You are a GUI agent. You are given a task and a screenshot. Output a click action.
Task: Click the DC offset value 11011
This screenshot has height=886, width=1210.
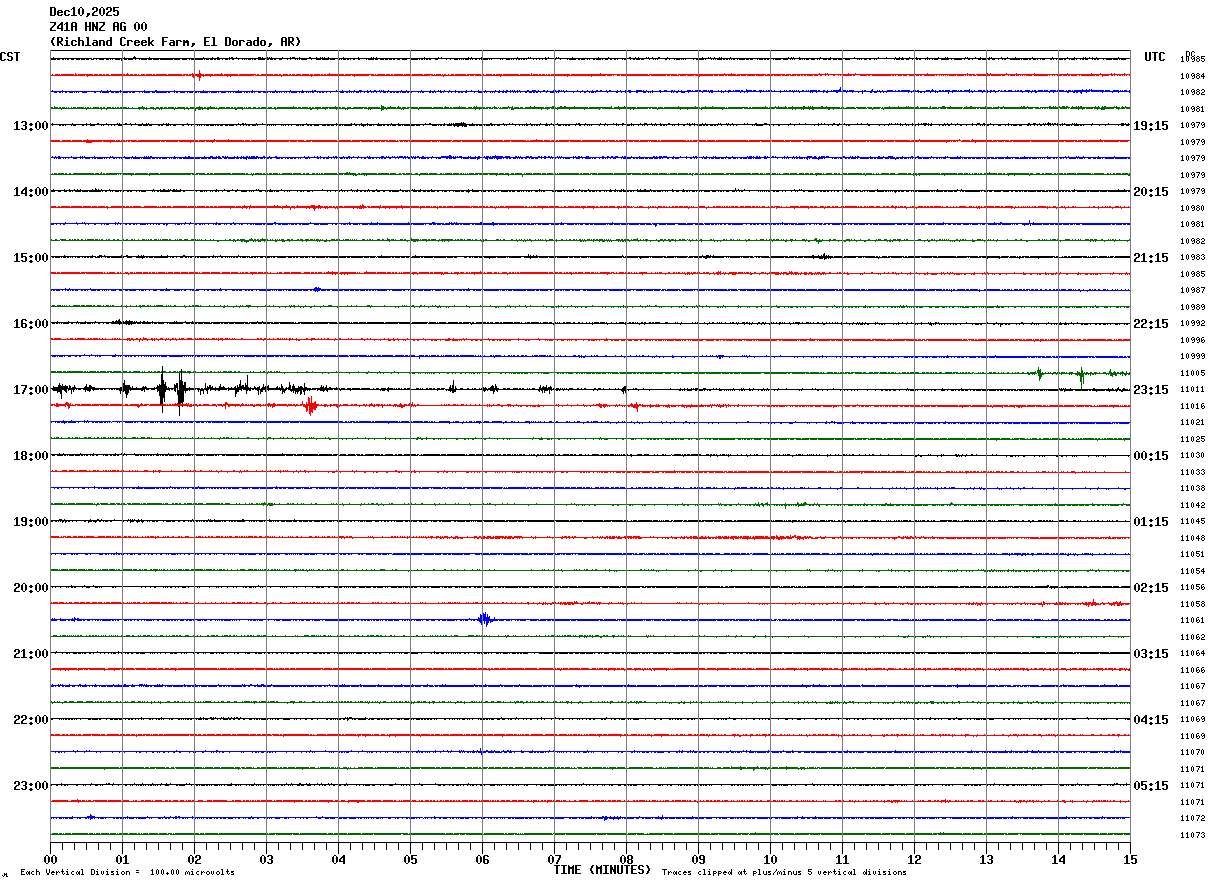click(x=1192, y=389)
